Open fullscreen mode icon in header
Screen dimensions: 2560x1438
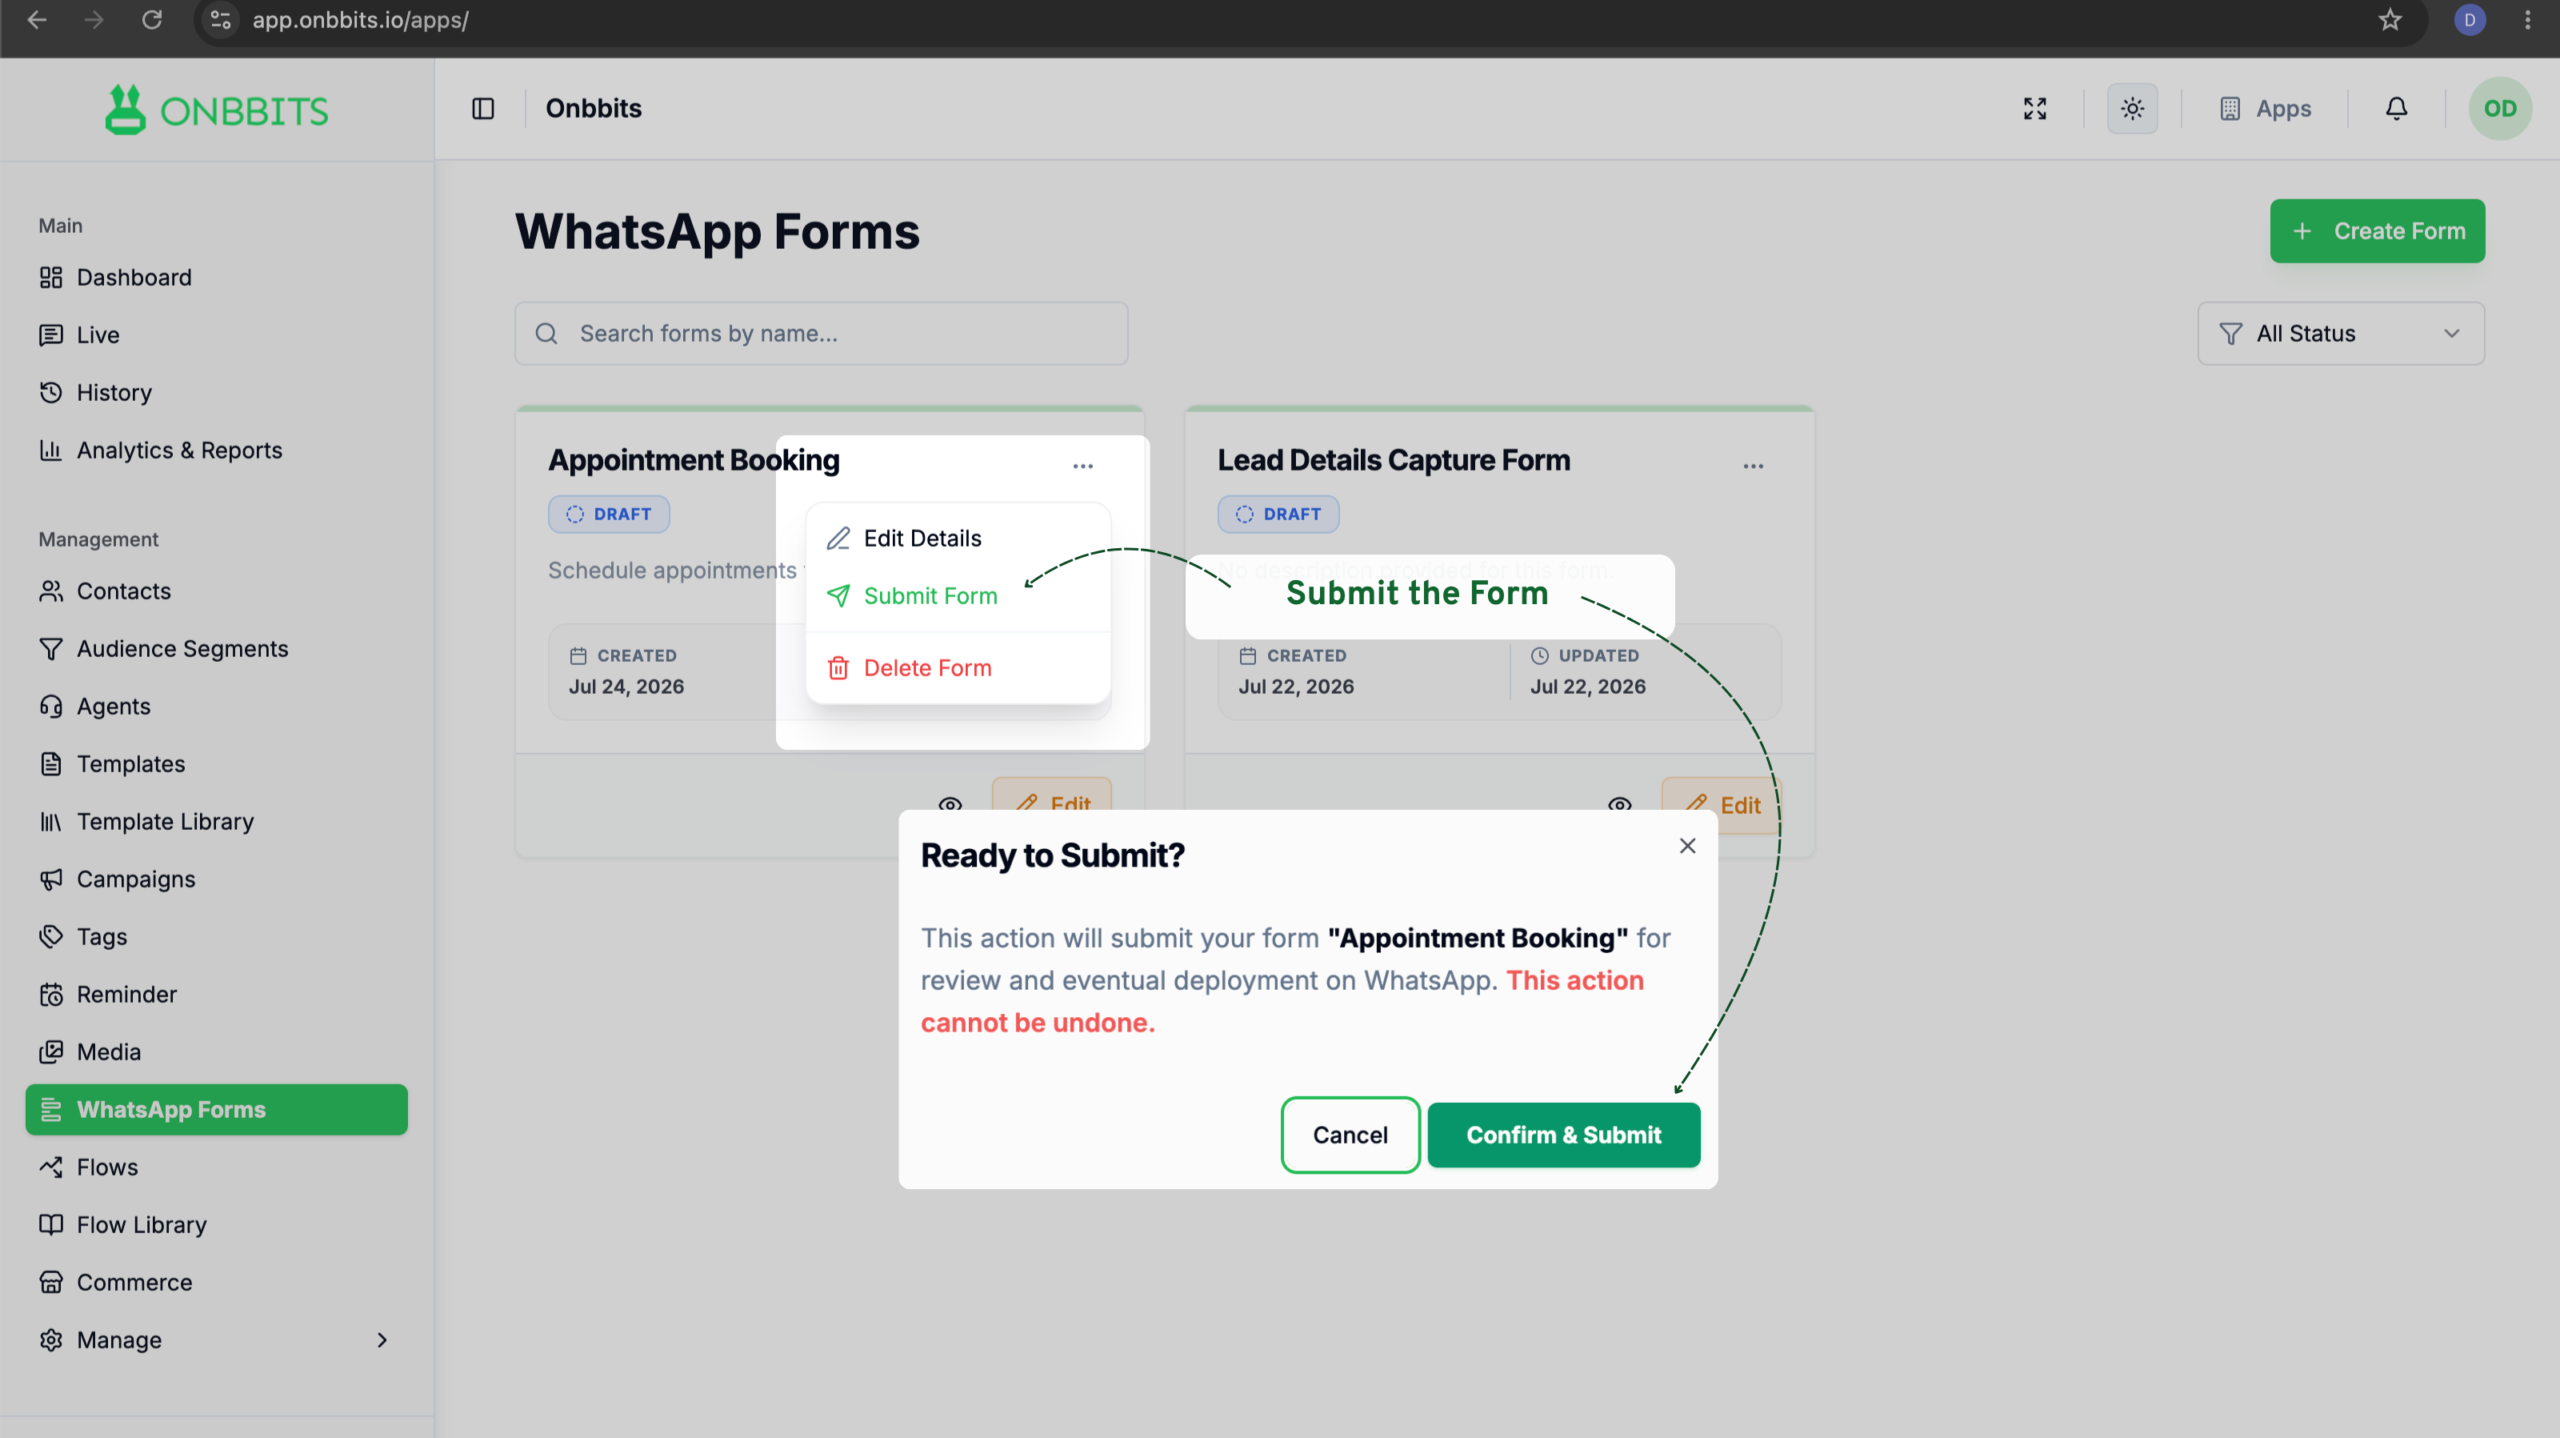(x=2035, y=108)
